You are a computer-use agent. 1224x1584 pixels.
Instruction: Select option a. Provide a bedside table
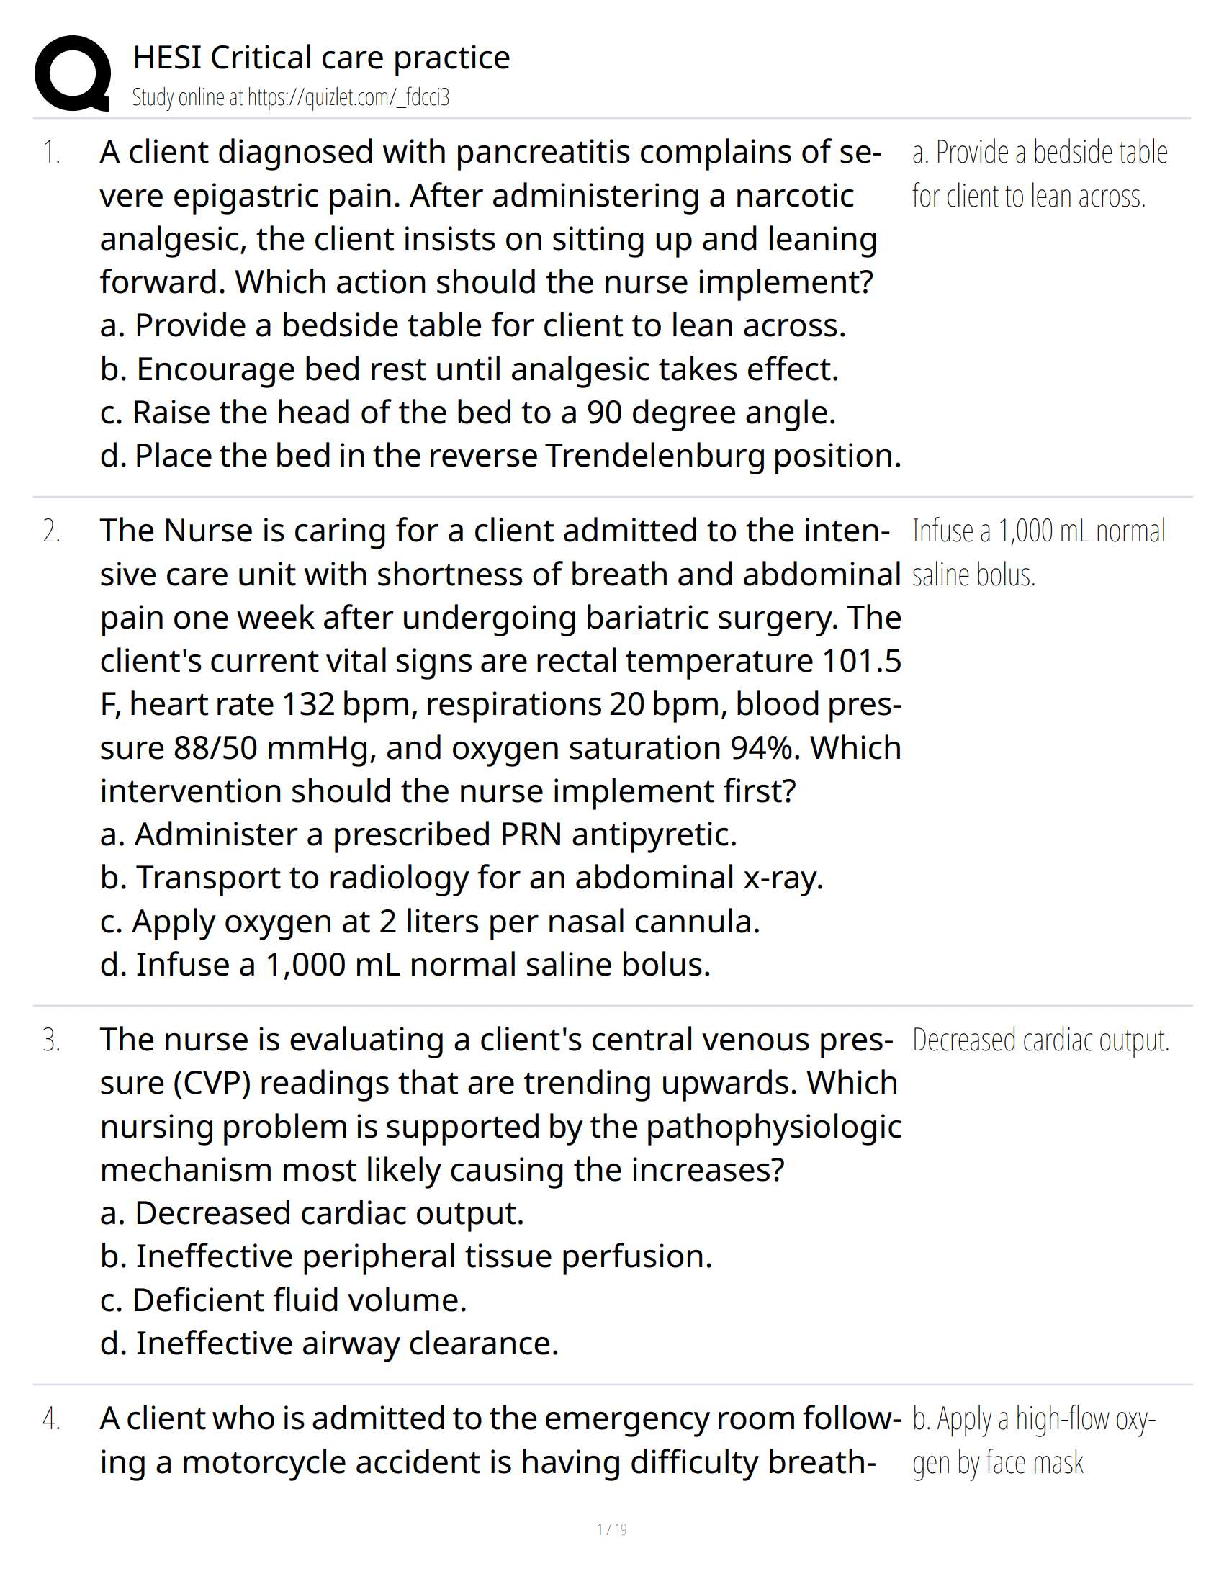pyautogui.click(x=473, y=325)
